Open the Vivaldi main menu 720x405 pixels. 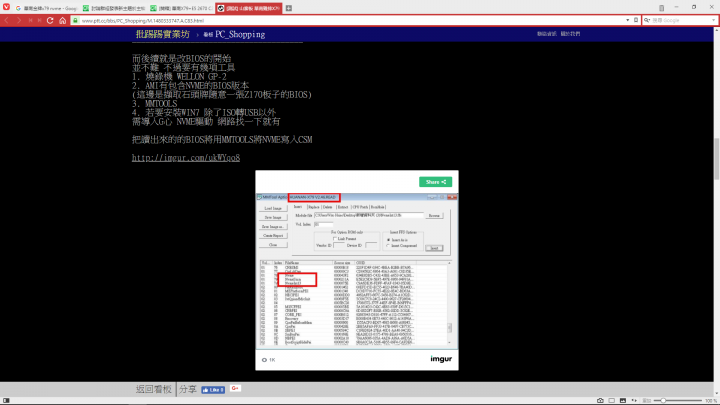point(6,7)
